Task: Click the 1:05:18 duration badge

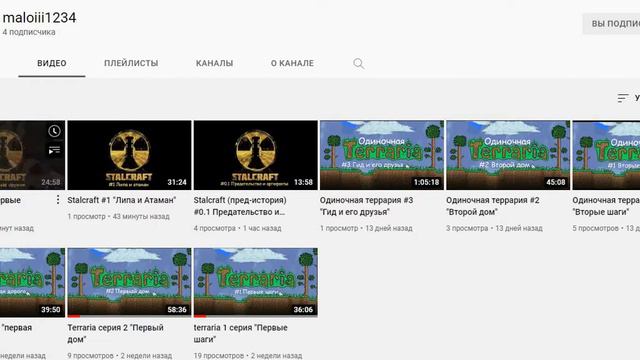Action: click(x=427, y=182)
